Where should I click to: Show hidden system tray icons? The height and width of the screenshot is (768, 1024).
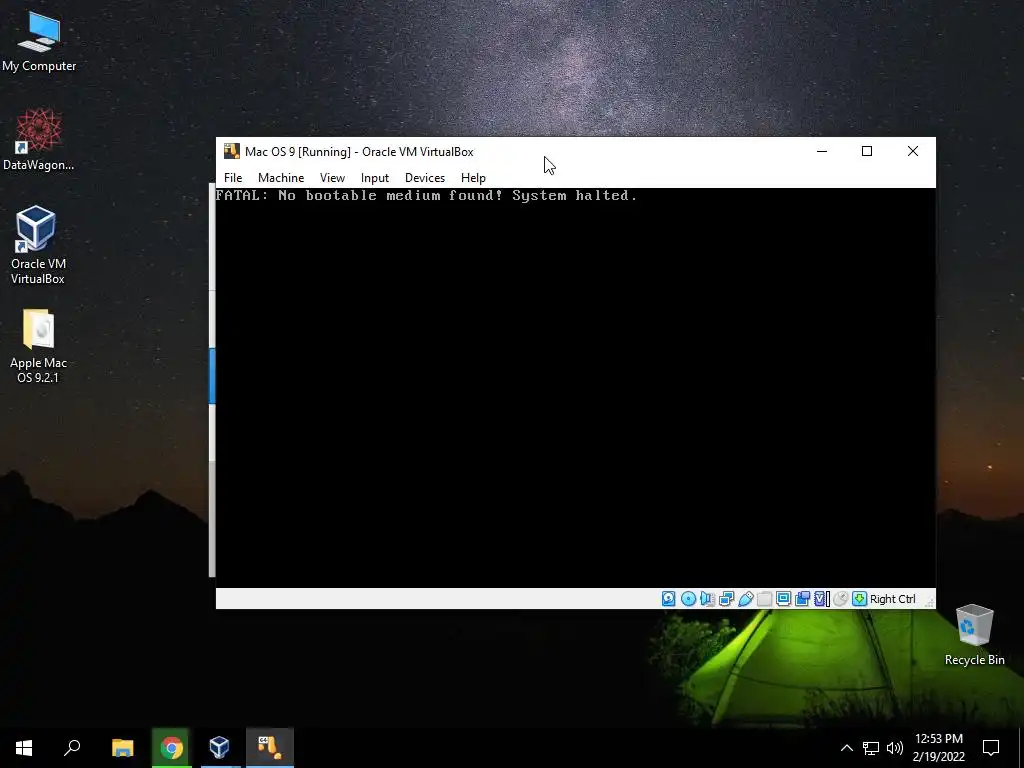tap(846, 748)
